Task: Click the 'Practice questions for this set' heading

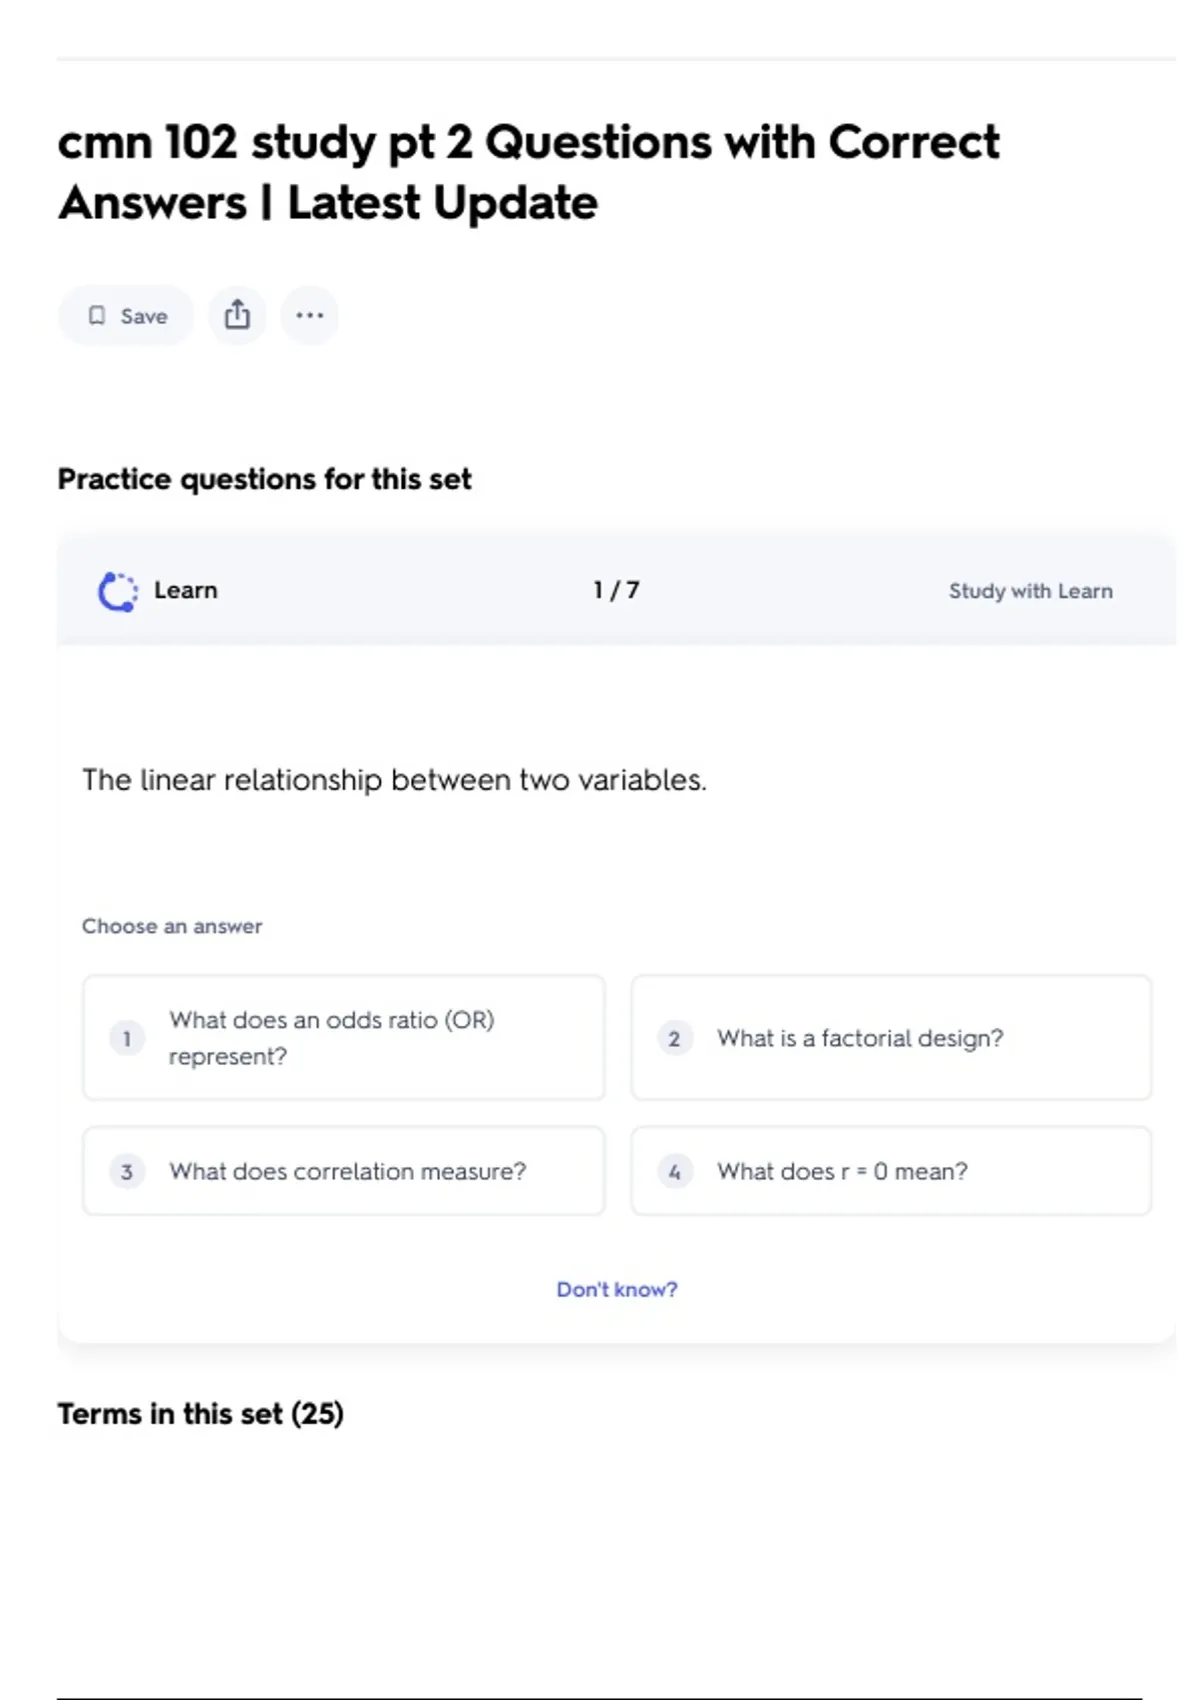Action: point(264,479)
